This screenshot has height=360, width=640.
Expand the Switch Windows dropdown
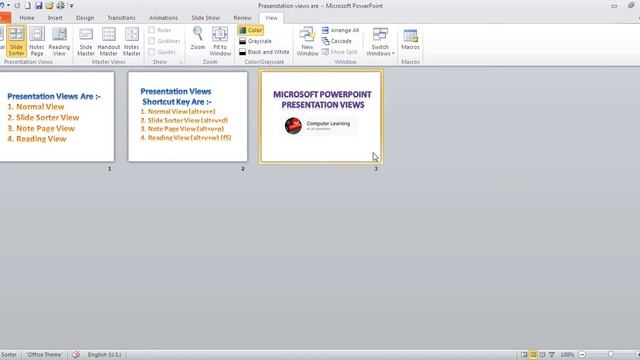point(380,42)
